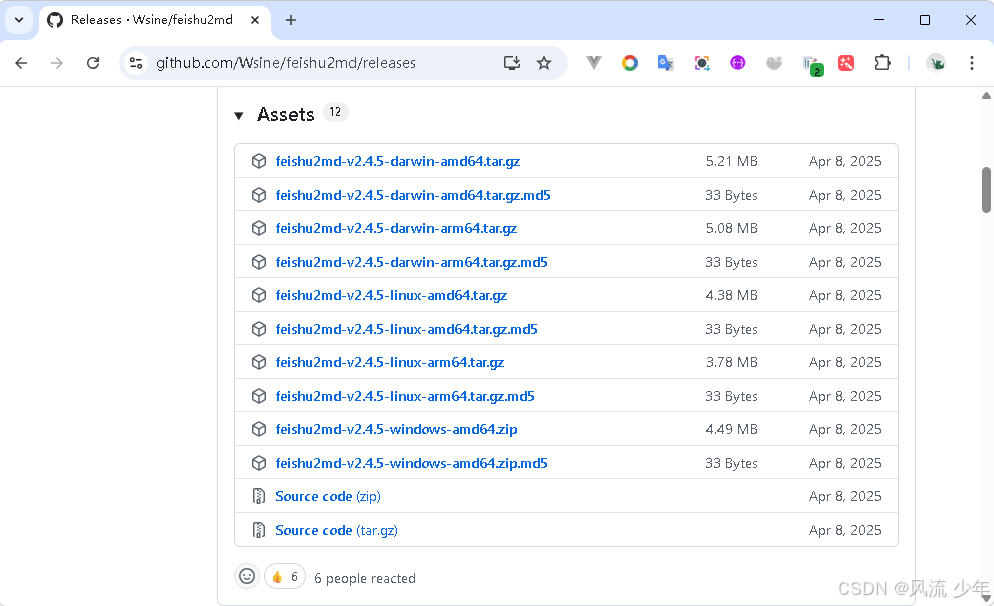Open the purple circle extension icon

point(737,63)
